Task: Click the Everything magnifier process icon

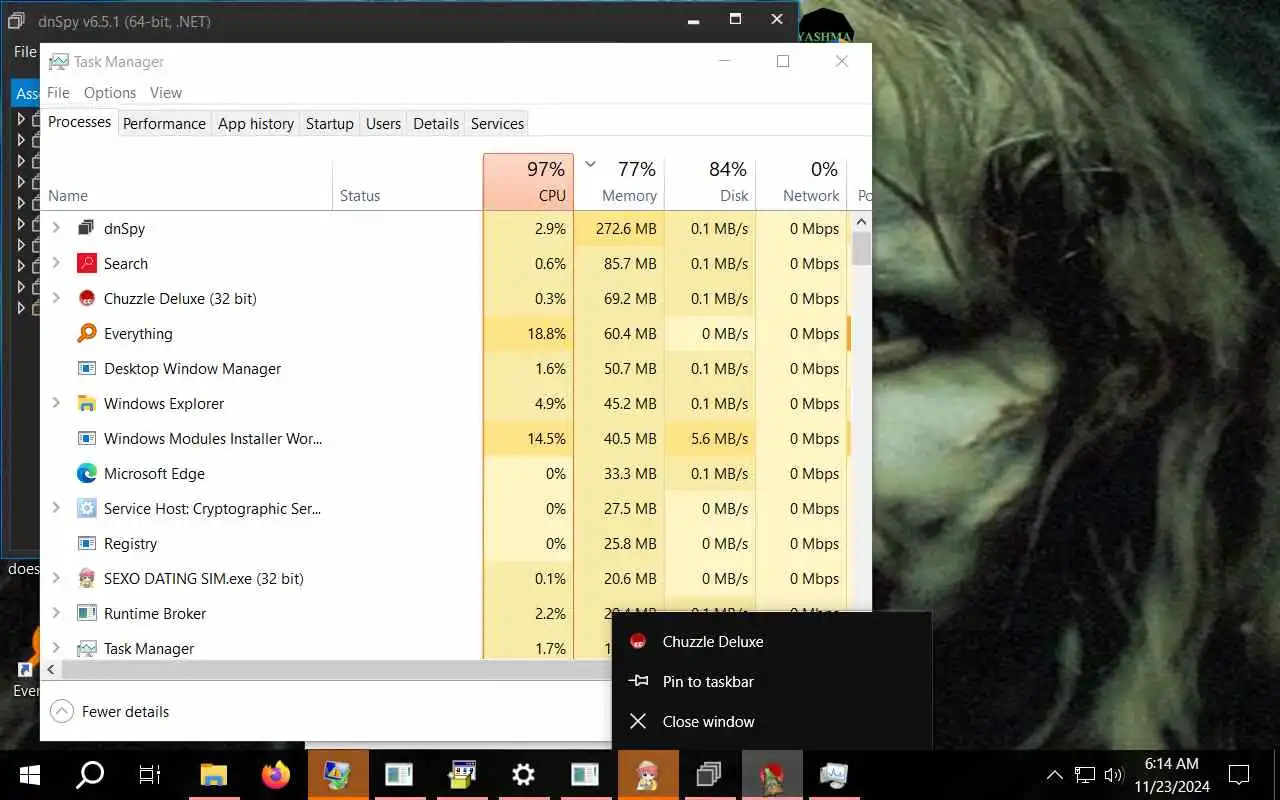Action: (x=86, y=333)
